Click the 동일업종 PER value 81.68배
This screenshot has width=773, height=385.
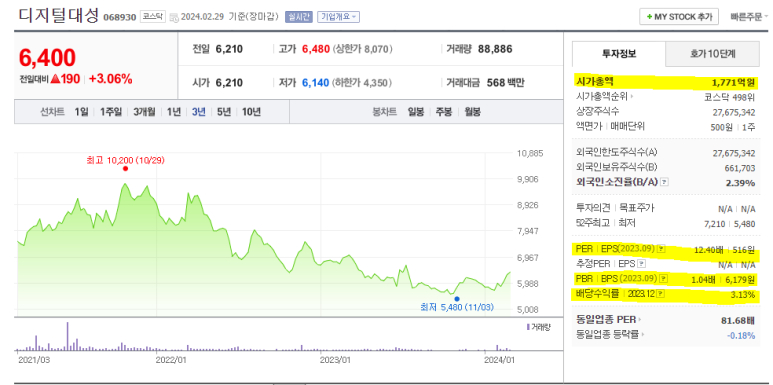tap(738, 321)
